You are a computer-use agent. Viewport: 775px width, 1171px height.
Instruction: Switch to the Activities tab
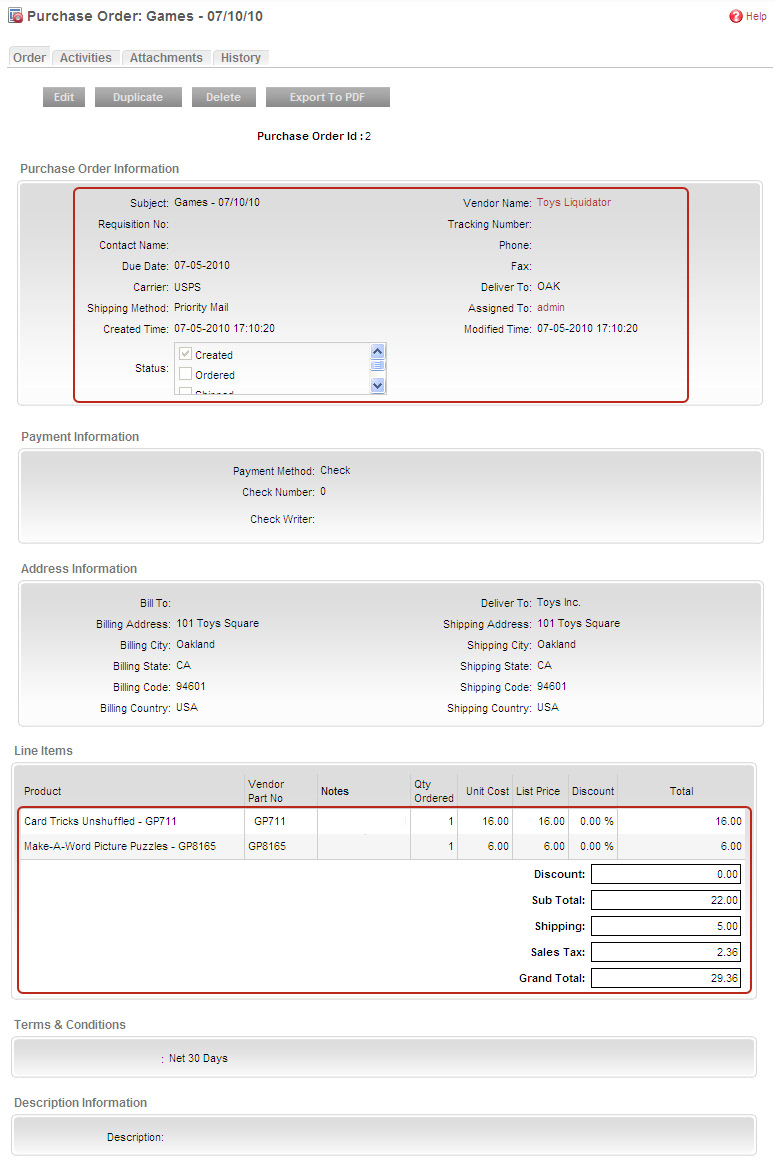pyautogui.click(x=86, y=58)
